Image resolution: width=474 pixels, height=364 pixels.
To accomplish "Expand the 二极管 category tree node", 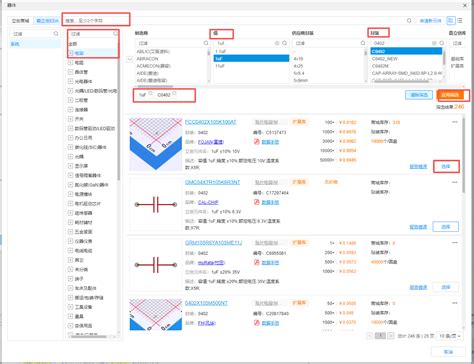I will (70, 100).
